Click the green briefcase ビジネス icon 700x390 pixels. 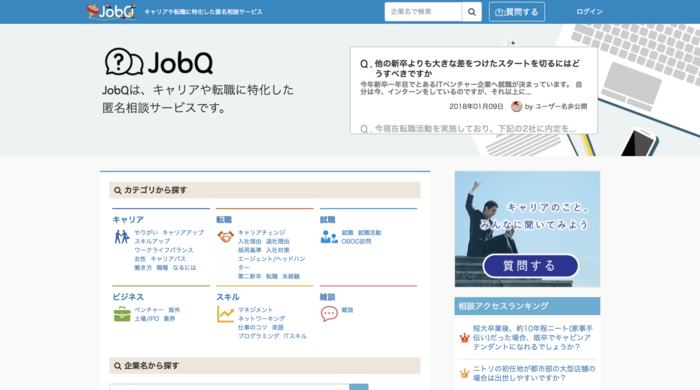122,314
